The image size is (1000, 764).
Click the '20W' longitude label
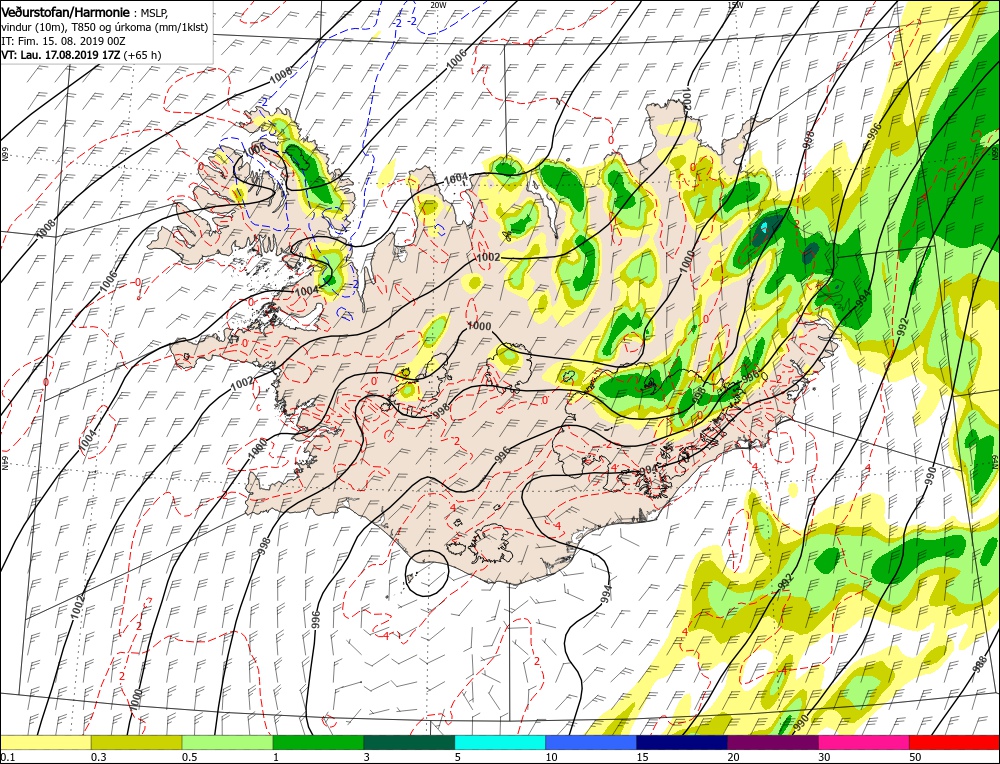click(x=438, y=4)
